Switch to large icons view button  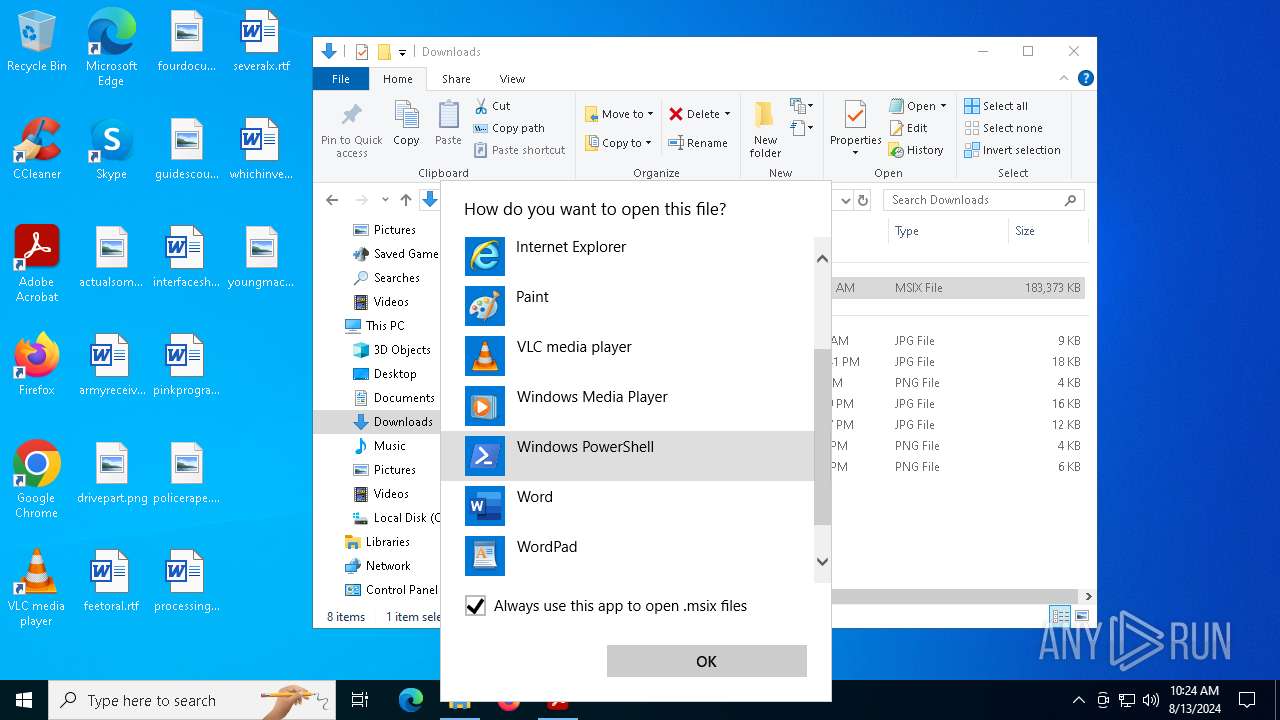pos(1082,616)
